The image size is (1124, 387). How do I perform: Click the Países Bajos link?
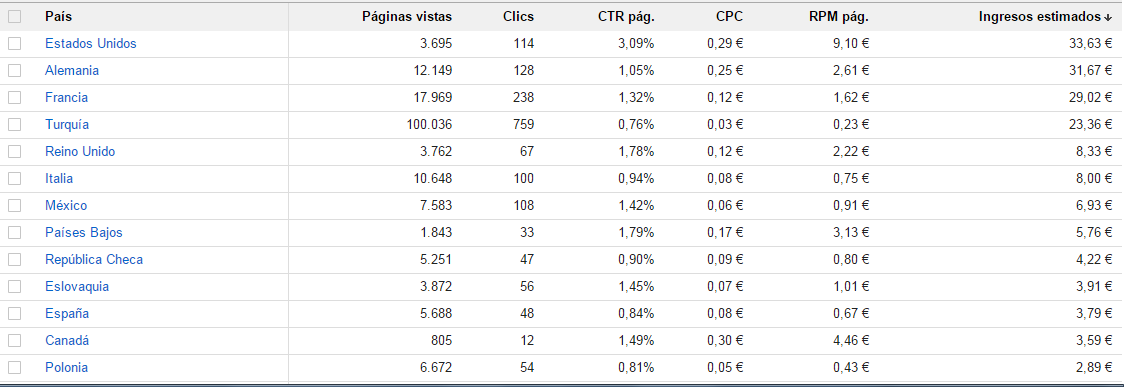83,233
